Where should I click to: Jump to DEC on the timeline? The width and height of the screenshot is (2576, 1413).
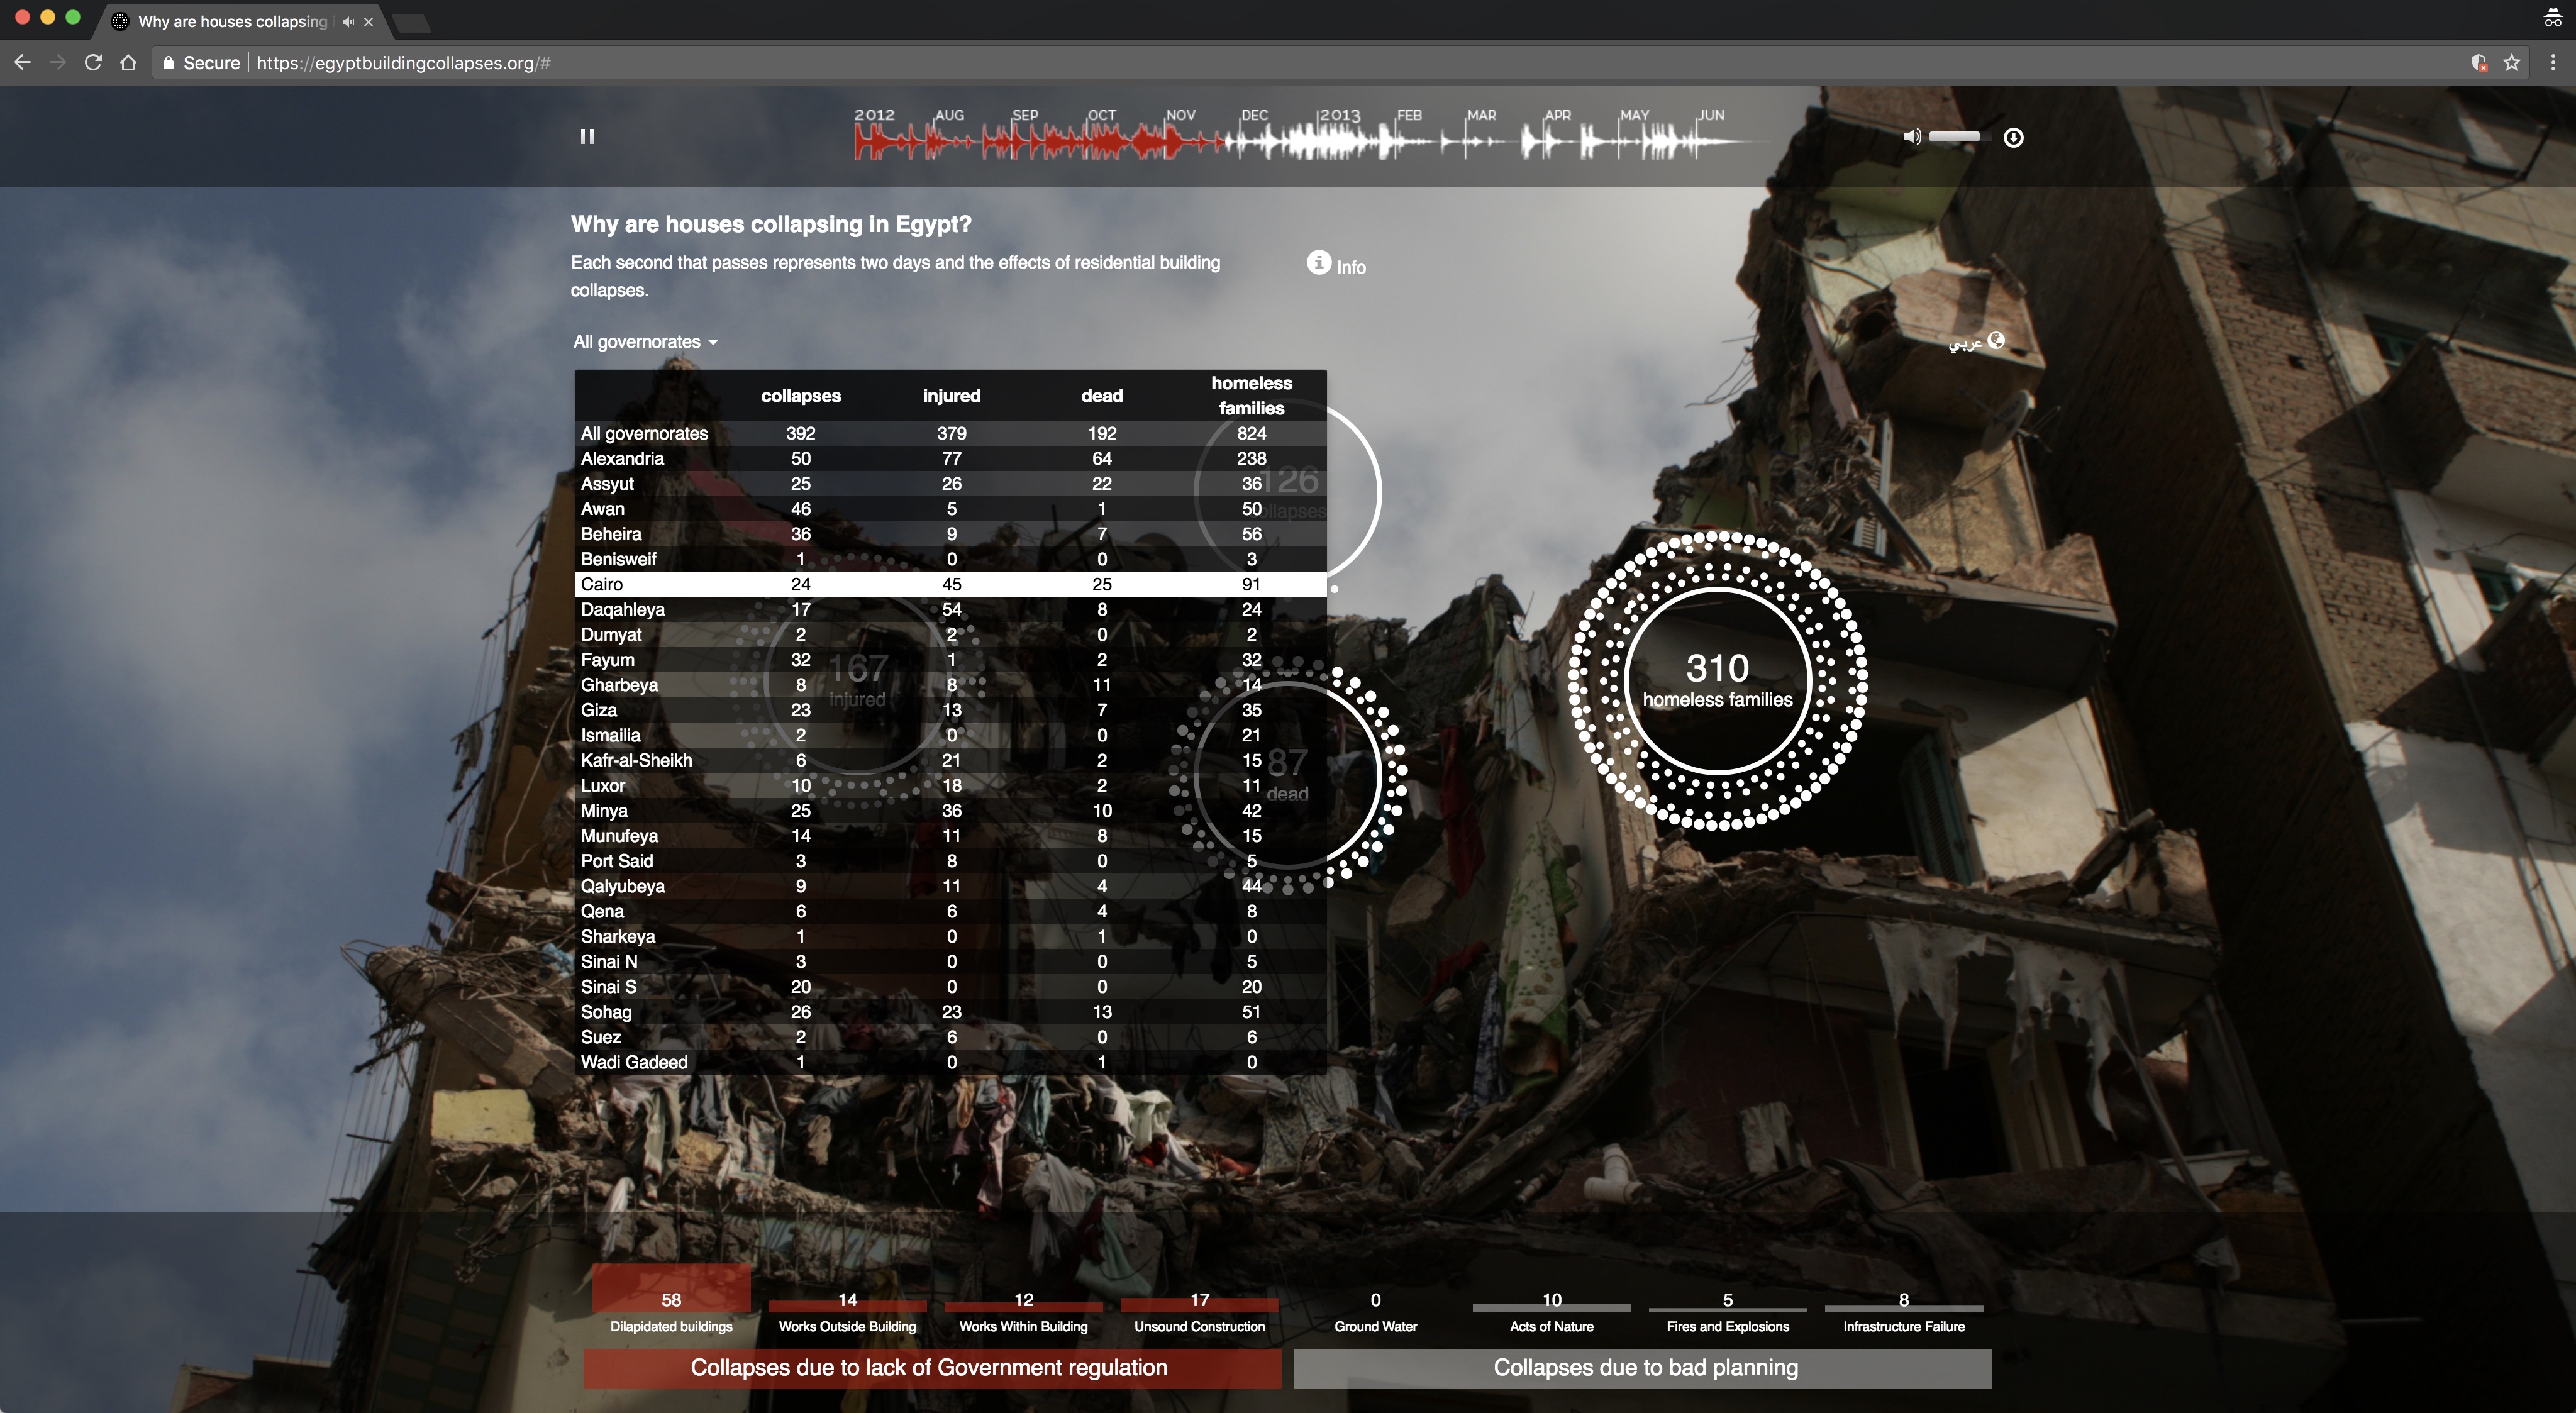1254,116
